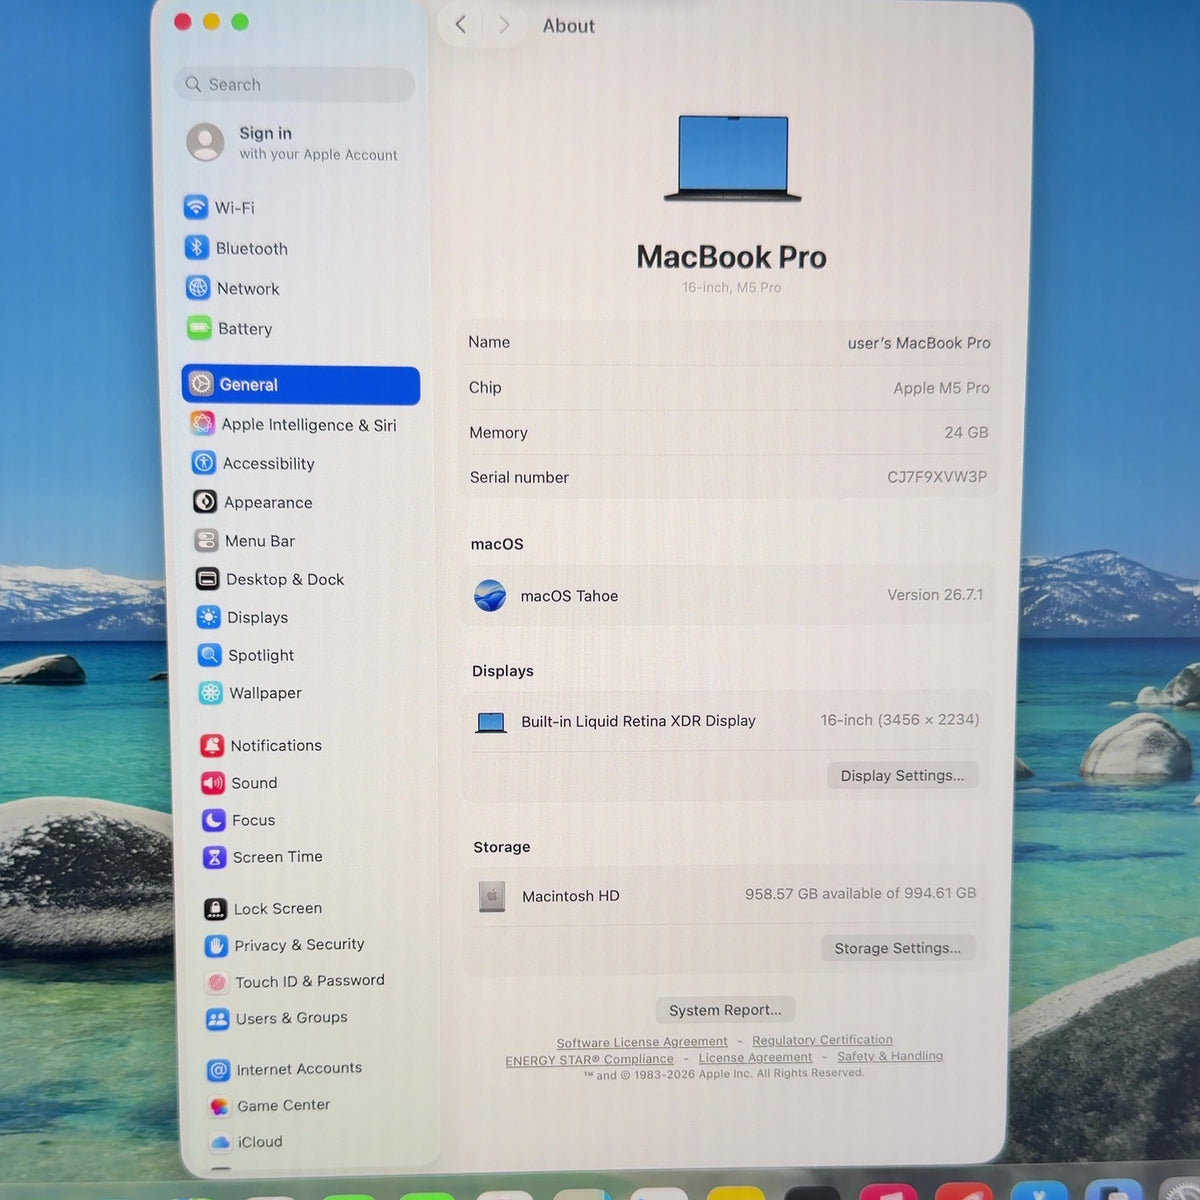Click the Game Center icon
Screen dimensions: 1200x1200
click(x=219, y=1106)
